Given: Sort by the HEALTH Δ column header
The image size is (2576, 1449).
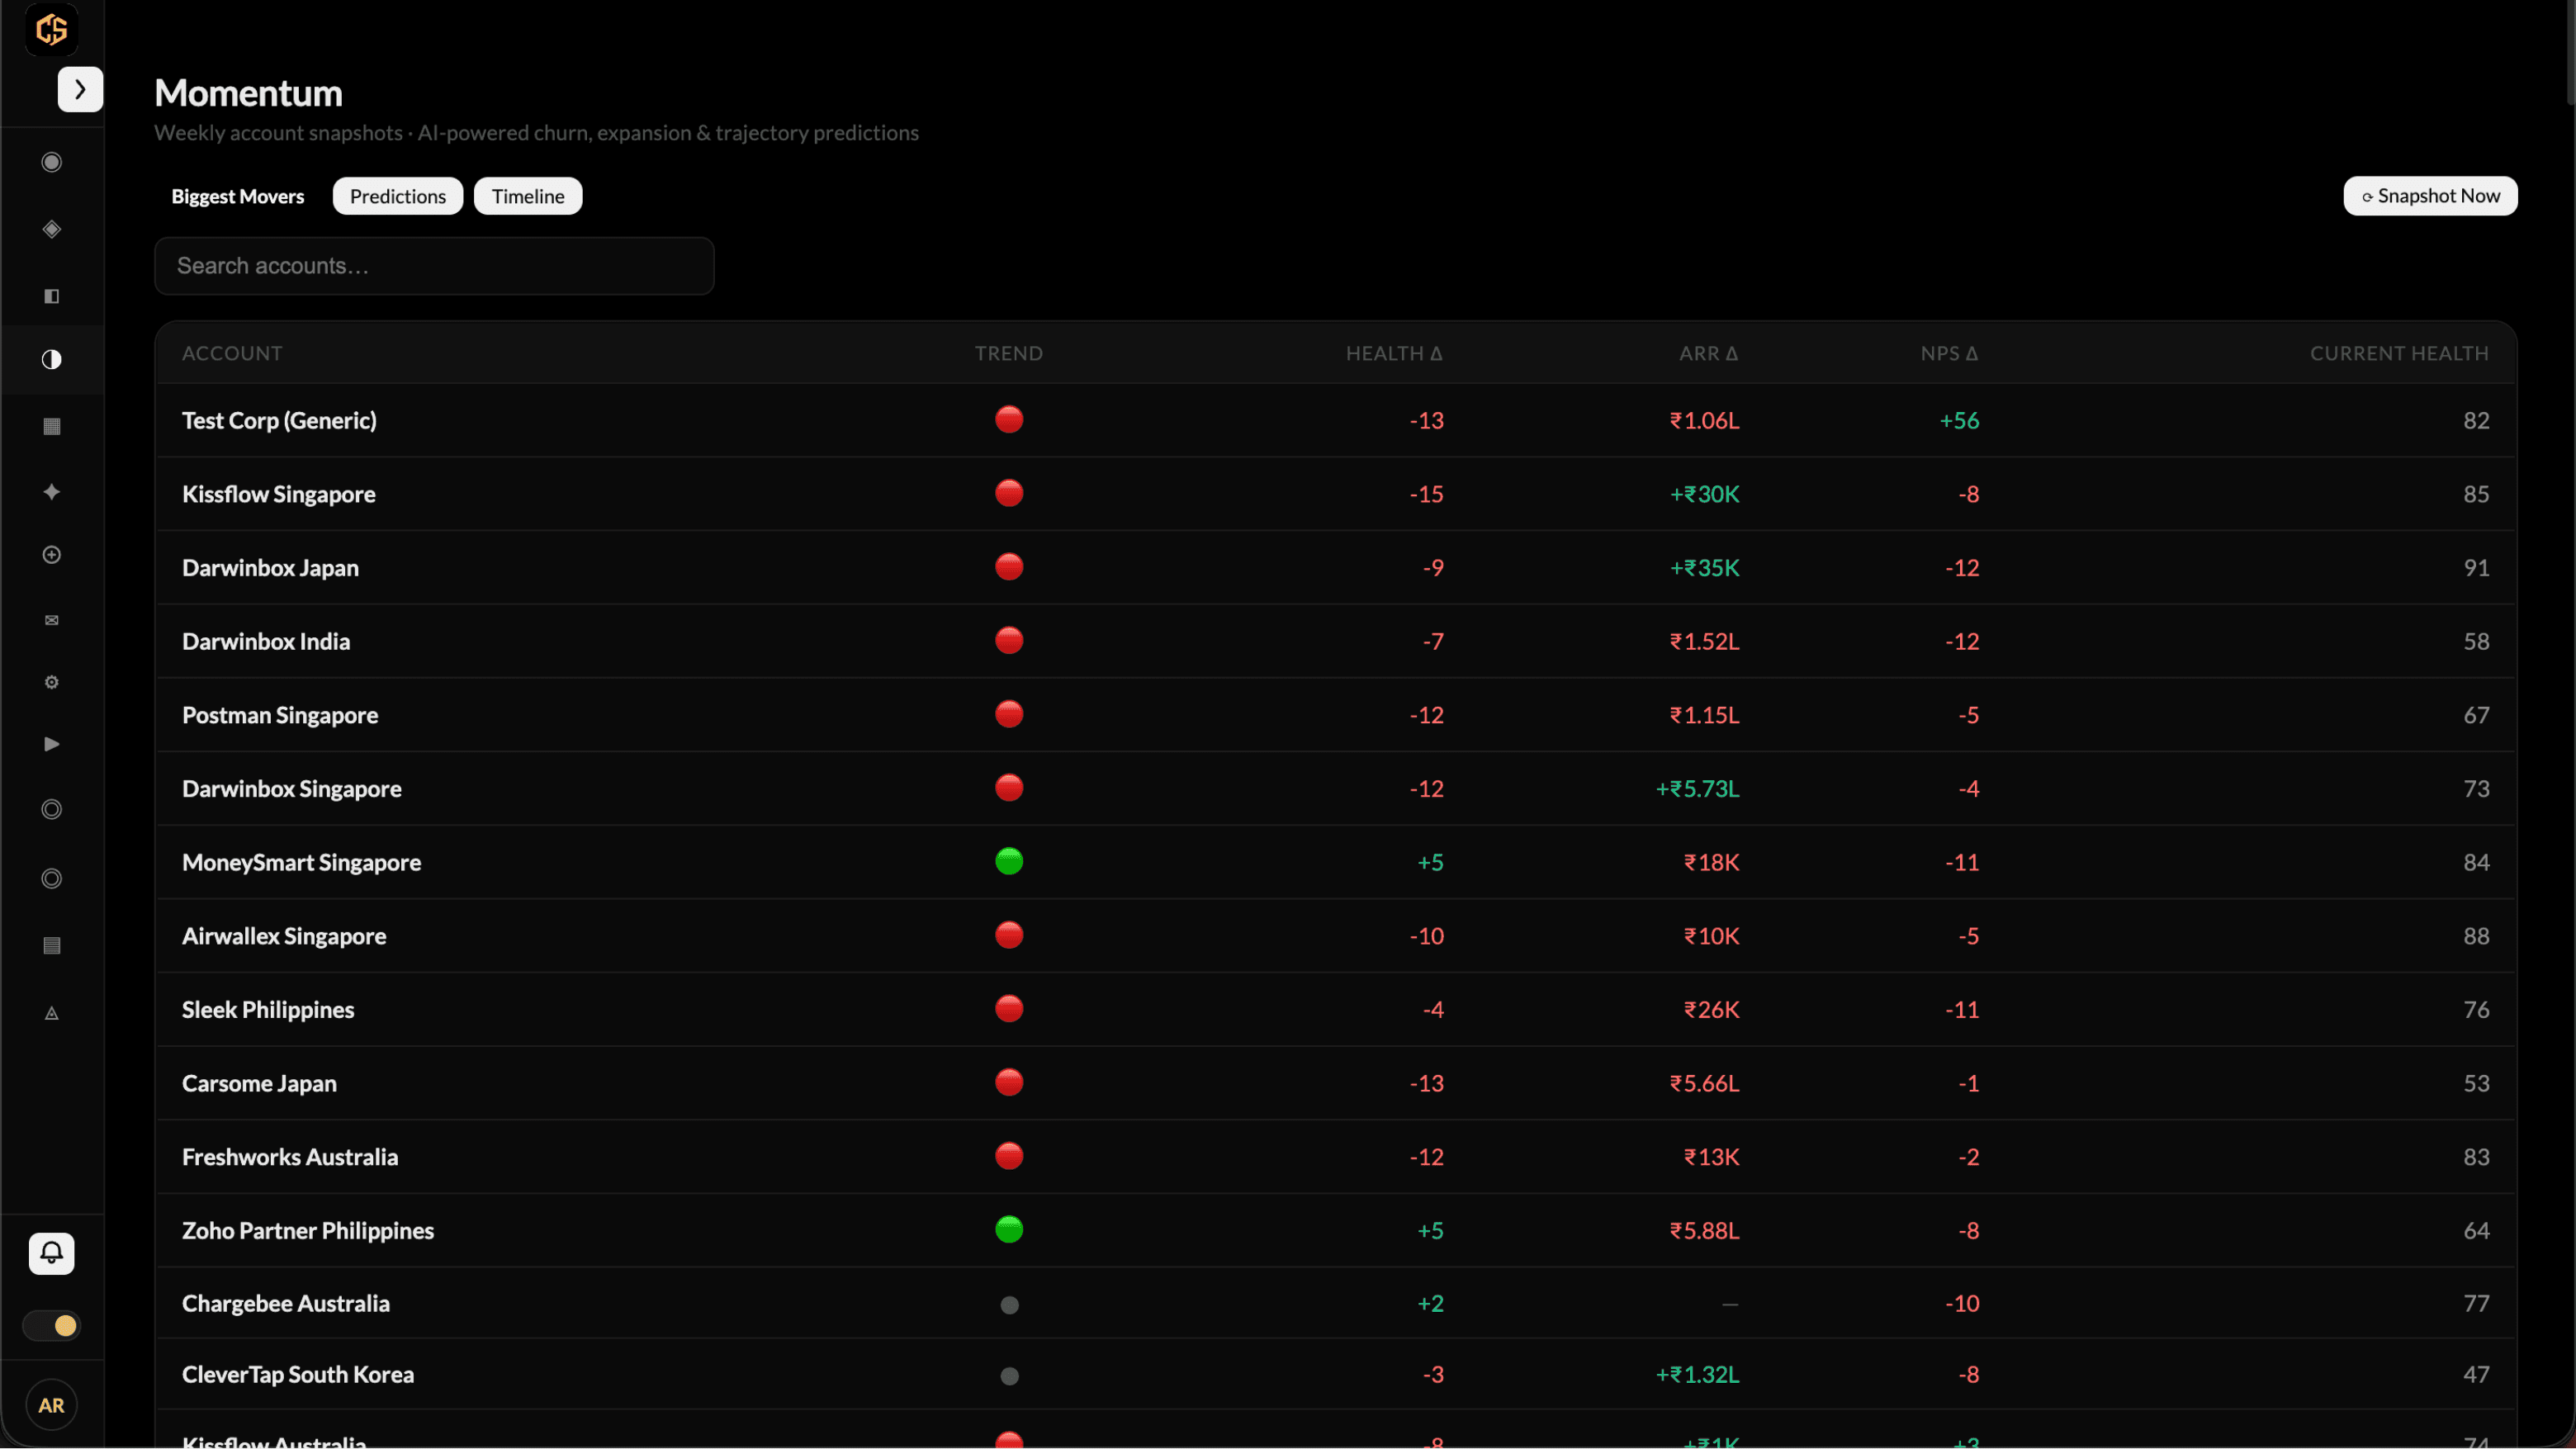Looking at the screenshot, I should [1394, 354].
